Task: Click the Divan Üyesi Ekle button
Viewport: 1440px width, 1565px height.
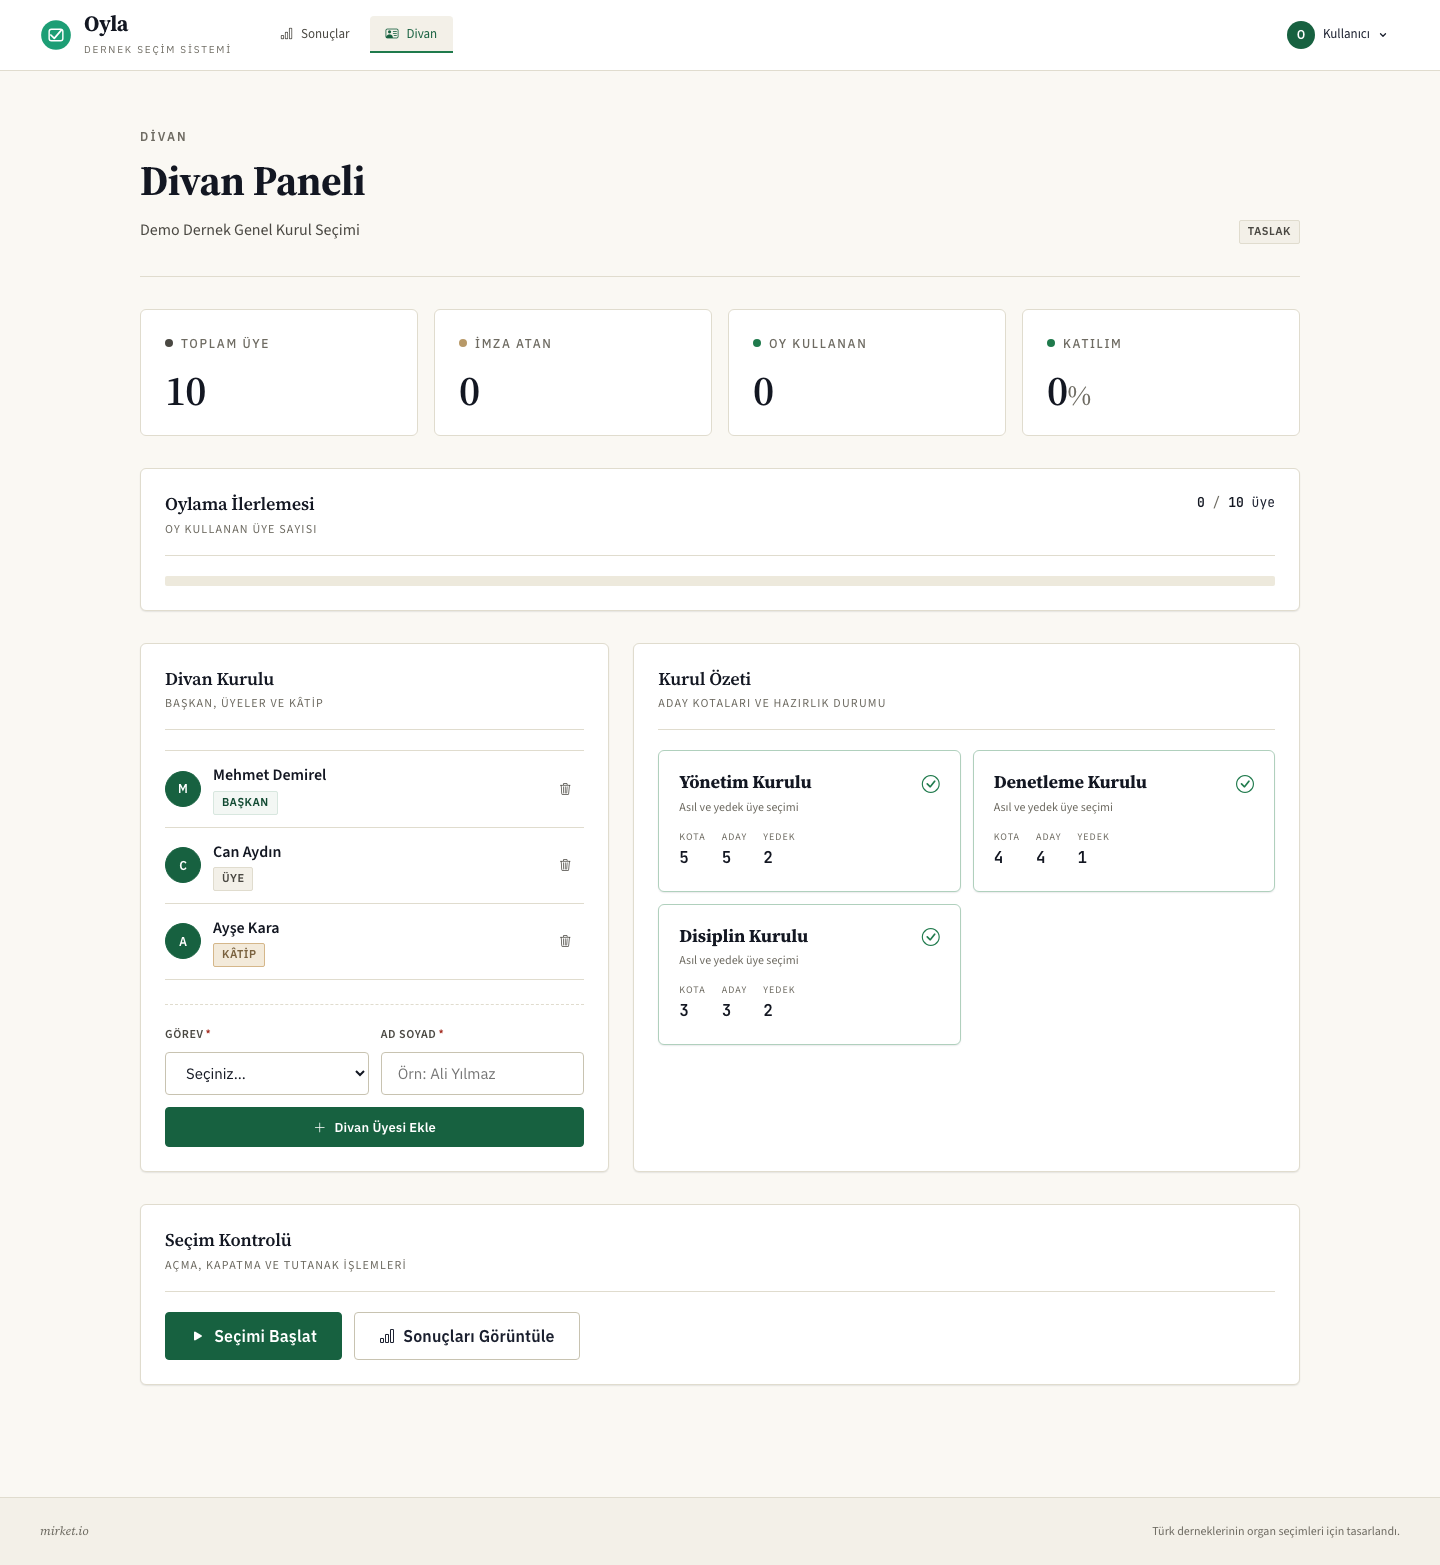Action: click(x=374, y=1127)
